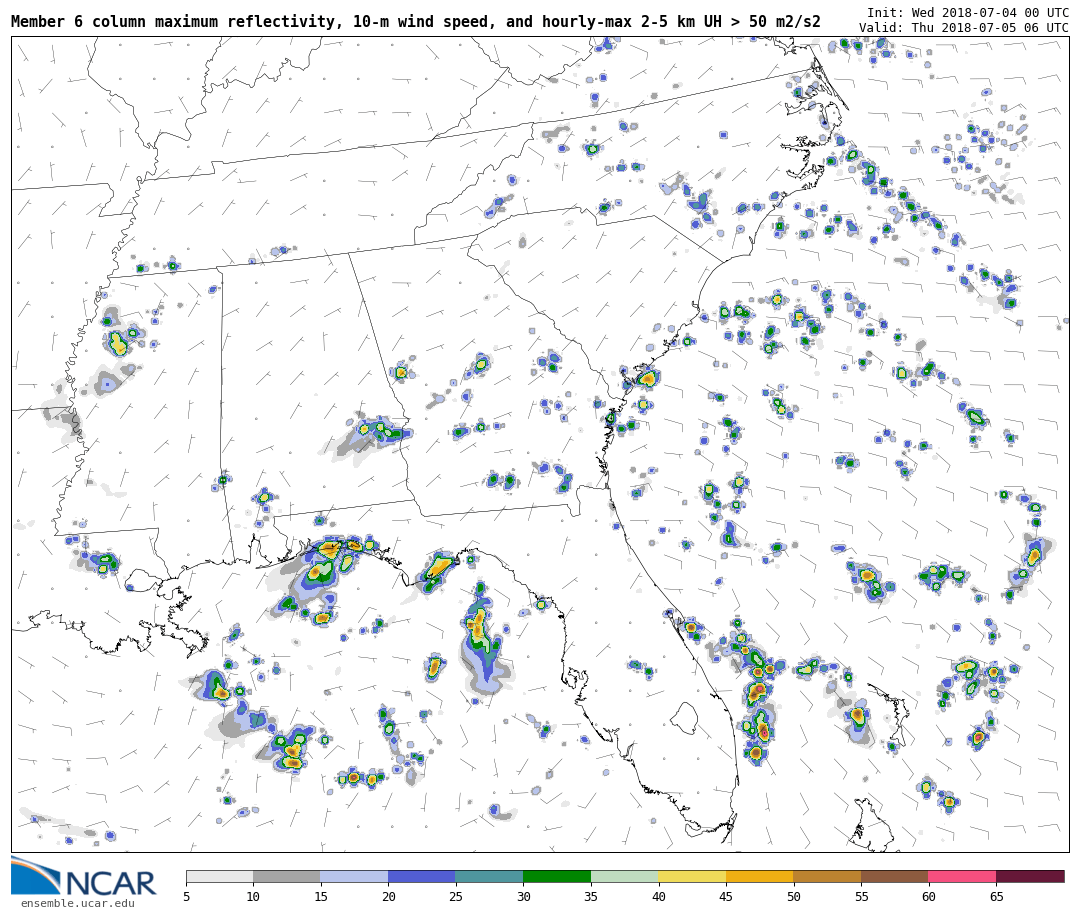Click the colorbar tick label 35
This screenshot has width=1080, height=915.
pos(590,897)
